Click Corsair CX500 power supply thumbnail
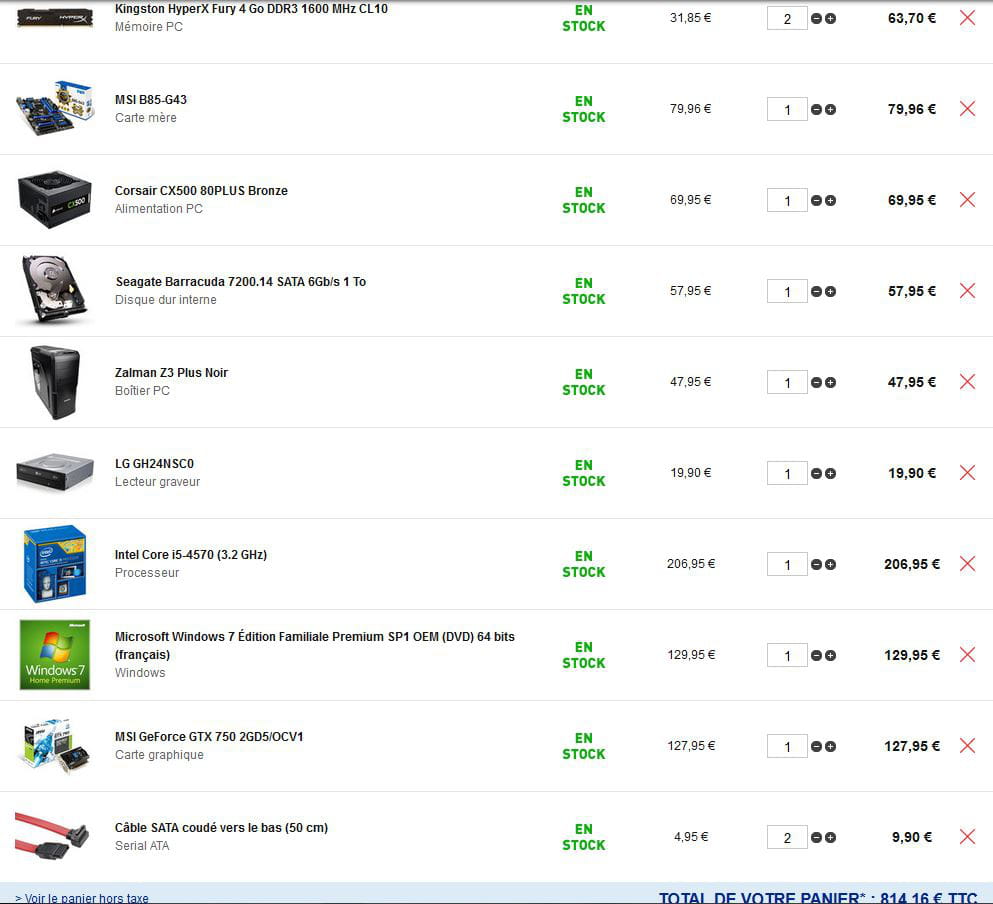 pos(55,199)
